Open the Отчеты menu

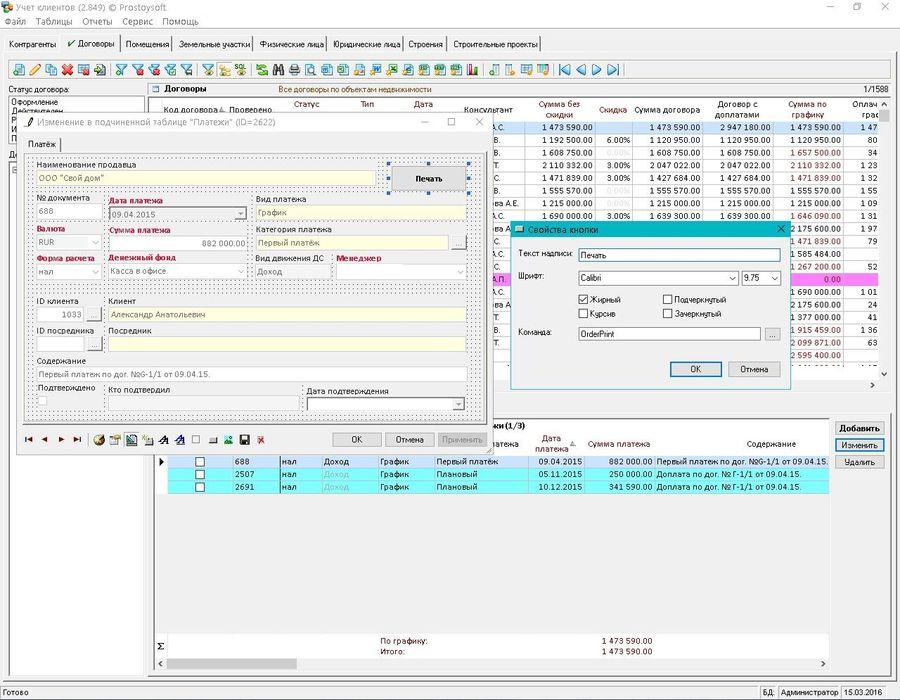tap(97, 21)
